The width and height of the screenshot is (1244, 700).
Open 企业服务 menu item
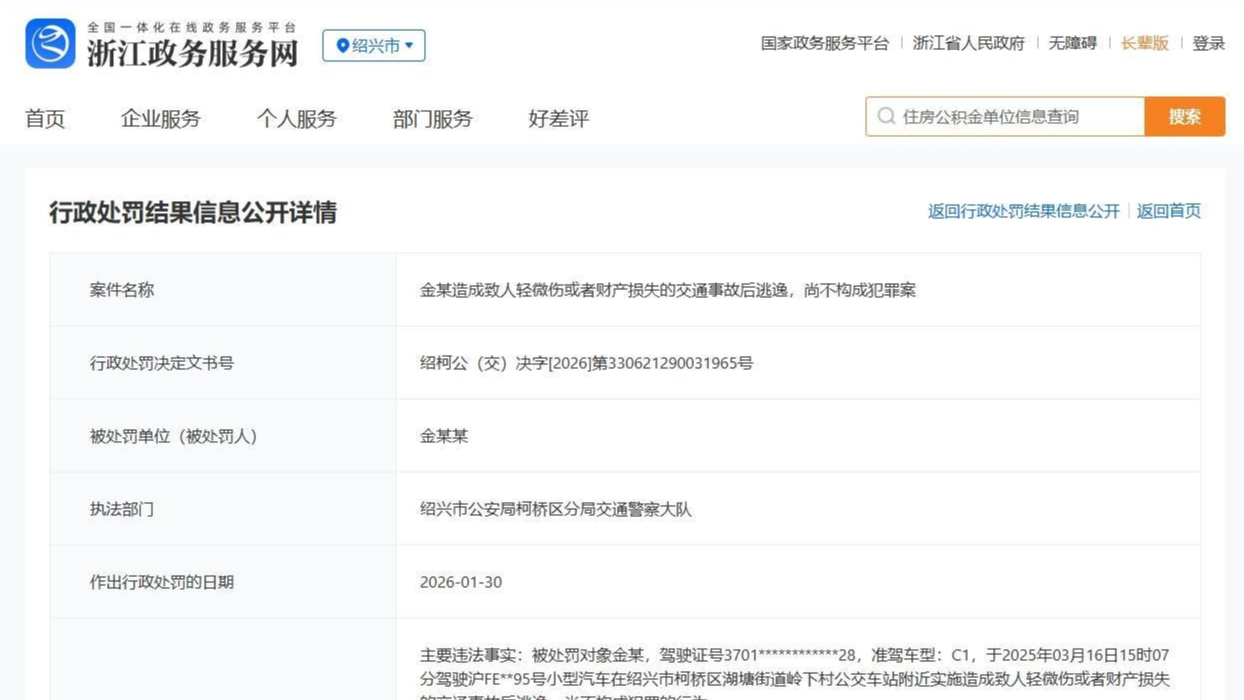click(x=160, y=119)
